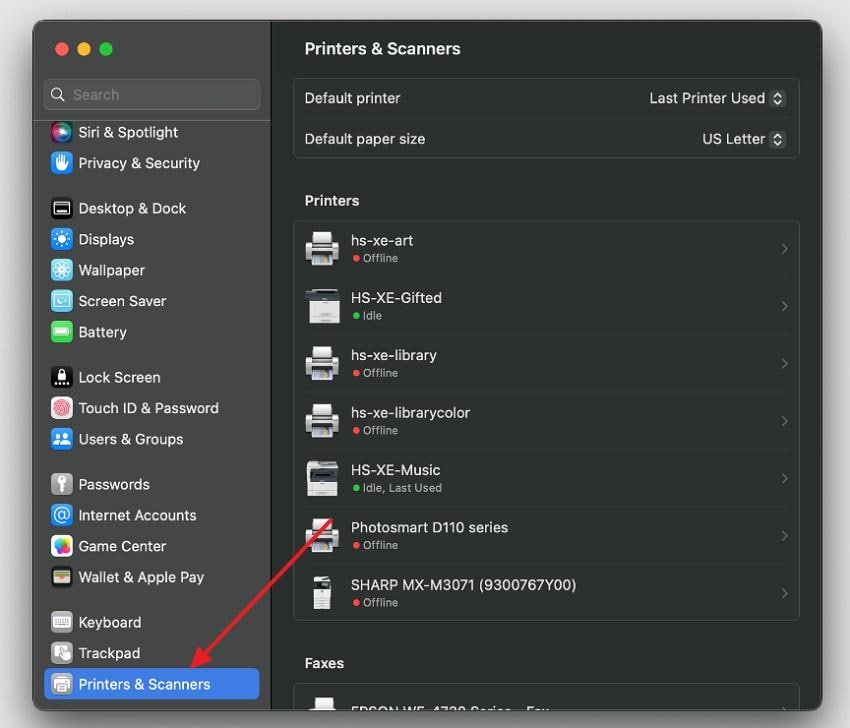Viewport: 850px width, 728px height.
Task: Click the HS-XE-Gifted printer icon
Action: tap(322, 306)
